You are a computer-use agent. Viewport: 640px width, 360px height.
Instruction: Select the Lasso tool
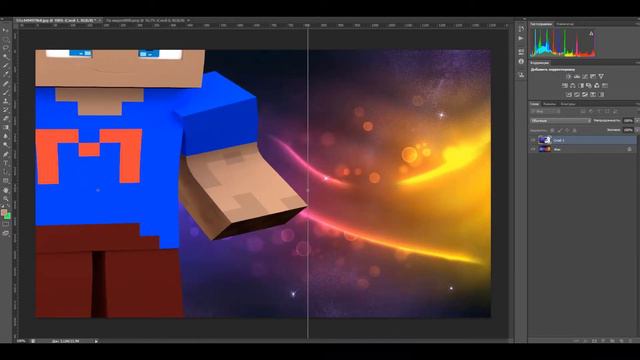tap(6, 48)
